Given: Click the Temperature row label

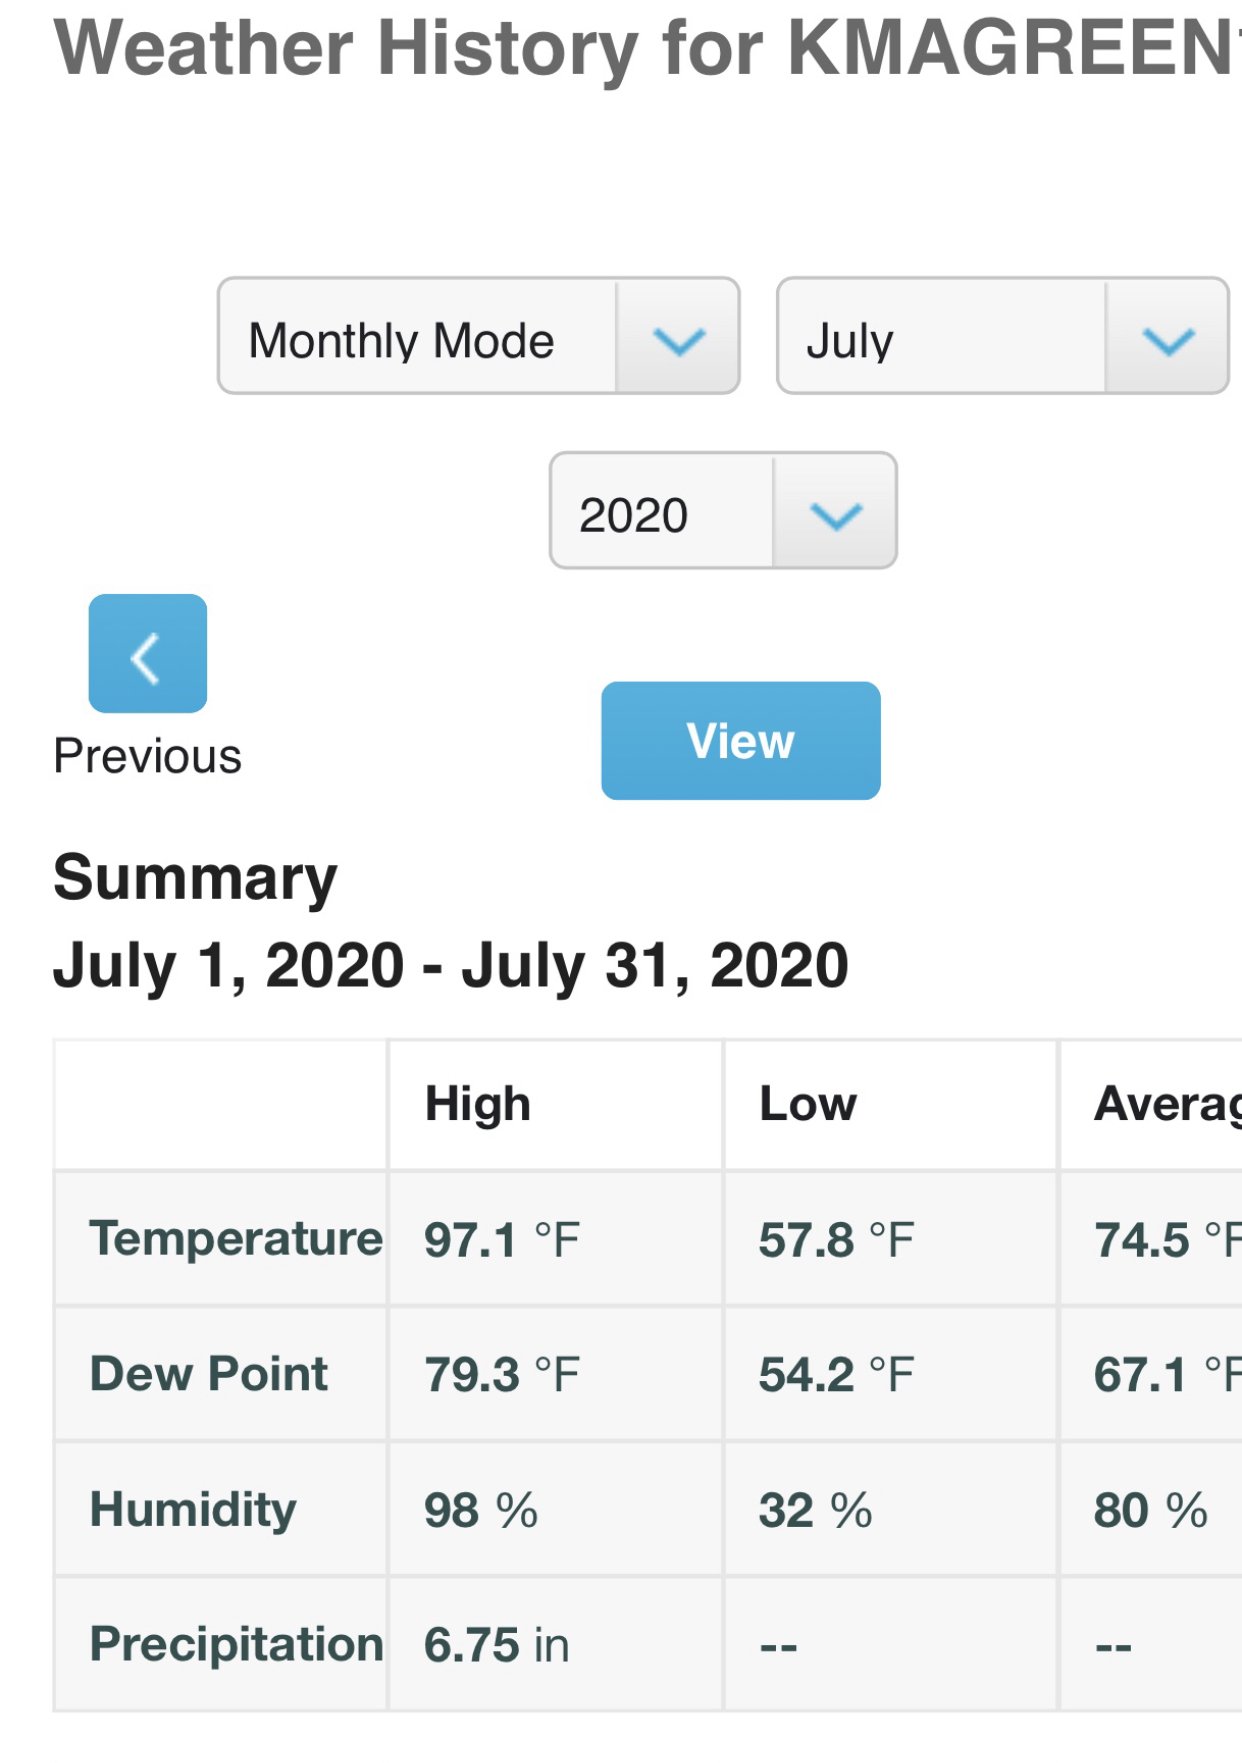Looking at the screenshot, I should pyautogui.click(x=236, y=1239).
